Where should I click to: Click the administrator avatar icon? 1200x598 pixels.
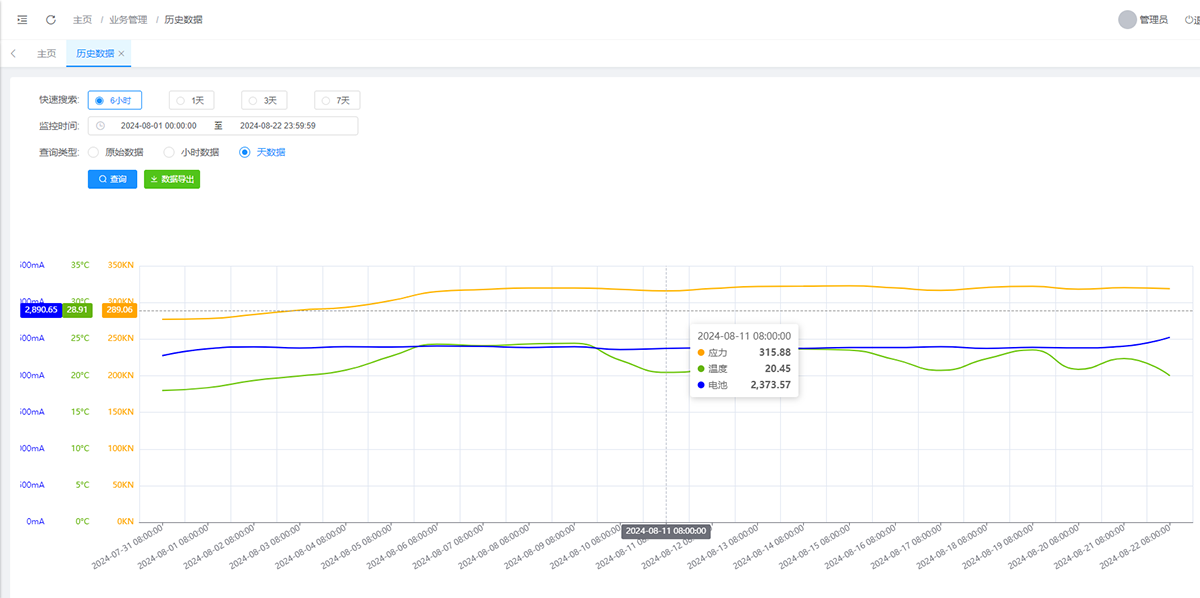[1127, 19]
